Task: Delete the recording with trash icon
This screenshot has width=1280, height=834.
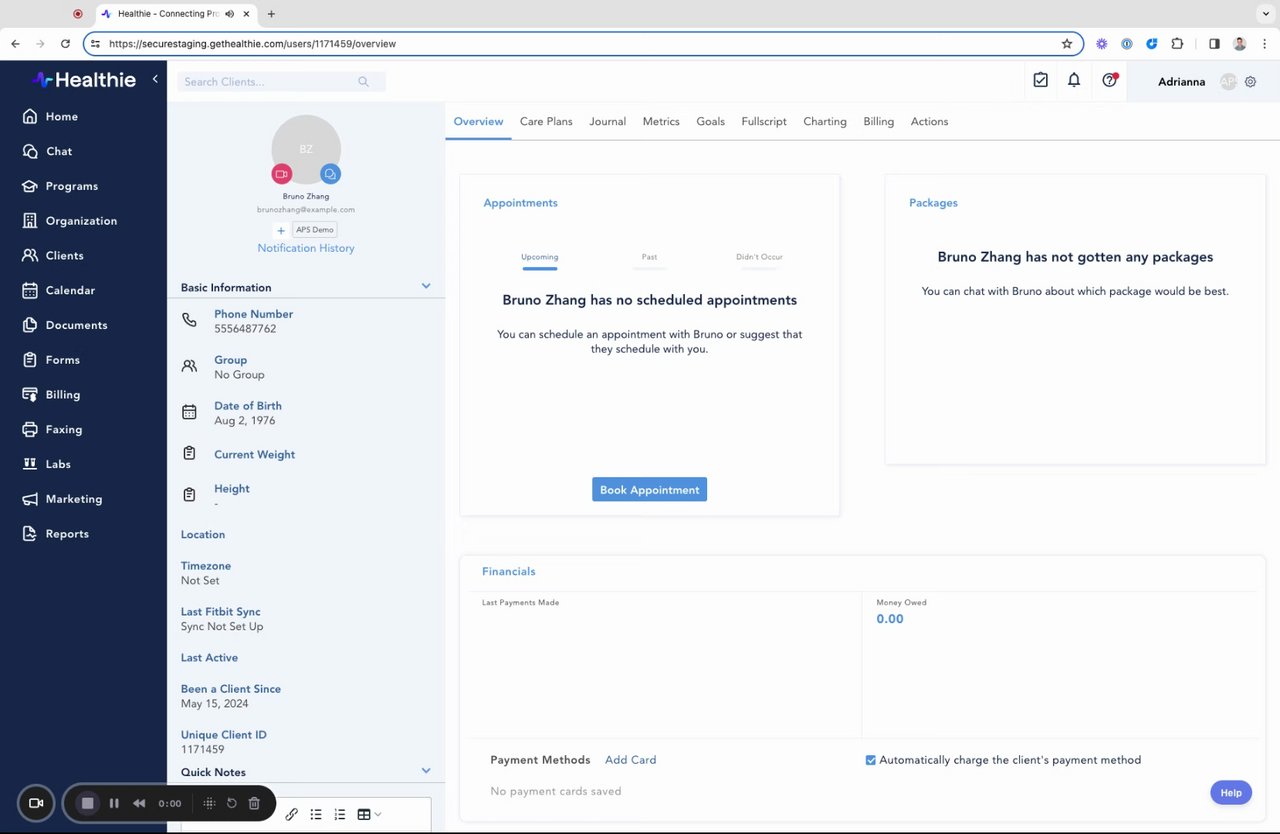Action: (254, 803)
